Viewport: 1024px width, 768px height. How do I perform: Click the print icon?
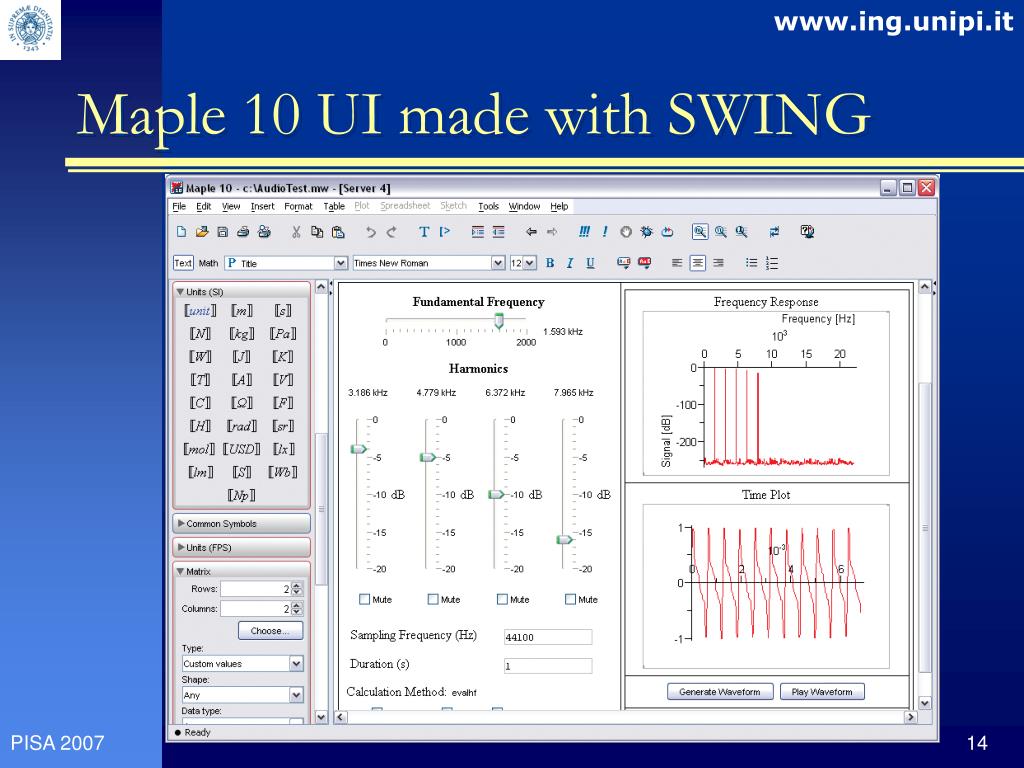[x=243, y=231]
